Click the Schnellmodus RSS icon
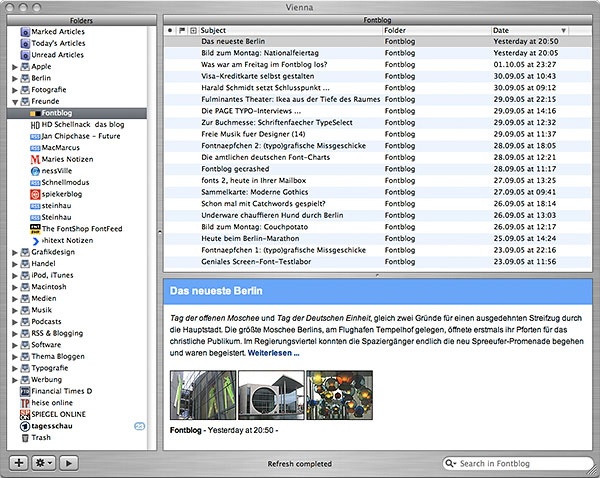This screenshot has width=600, height=478. pyautogui.click(x=35, y=183)
